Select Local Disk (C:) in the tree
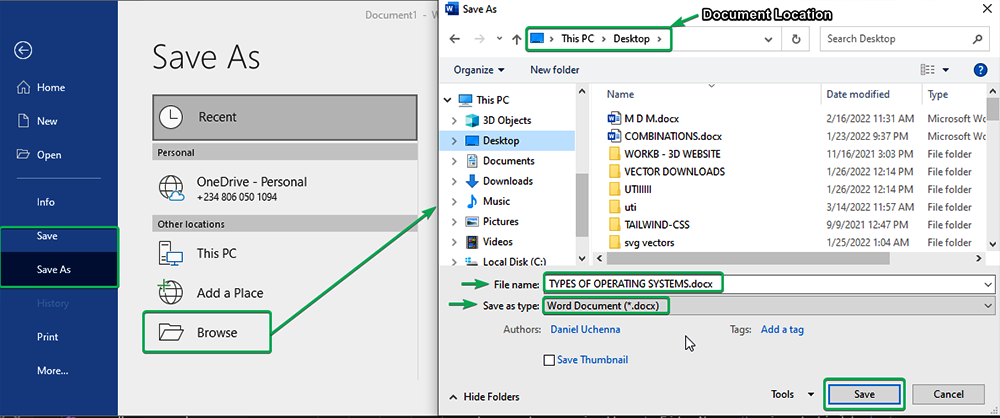Image resolution: width=1000 pixels, height=418 pixels. tap(515, 262)
